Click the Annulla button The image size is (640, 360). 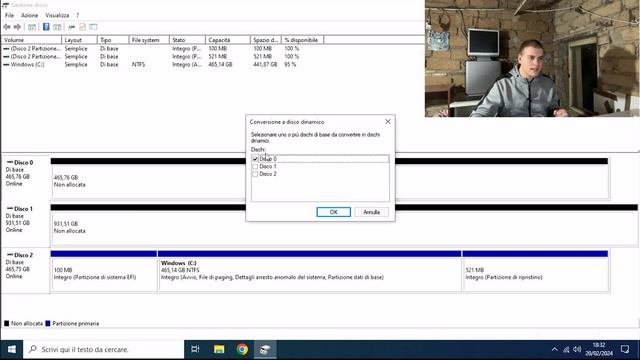(371, 212)
